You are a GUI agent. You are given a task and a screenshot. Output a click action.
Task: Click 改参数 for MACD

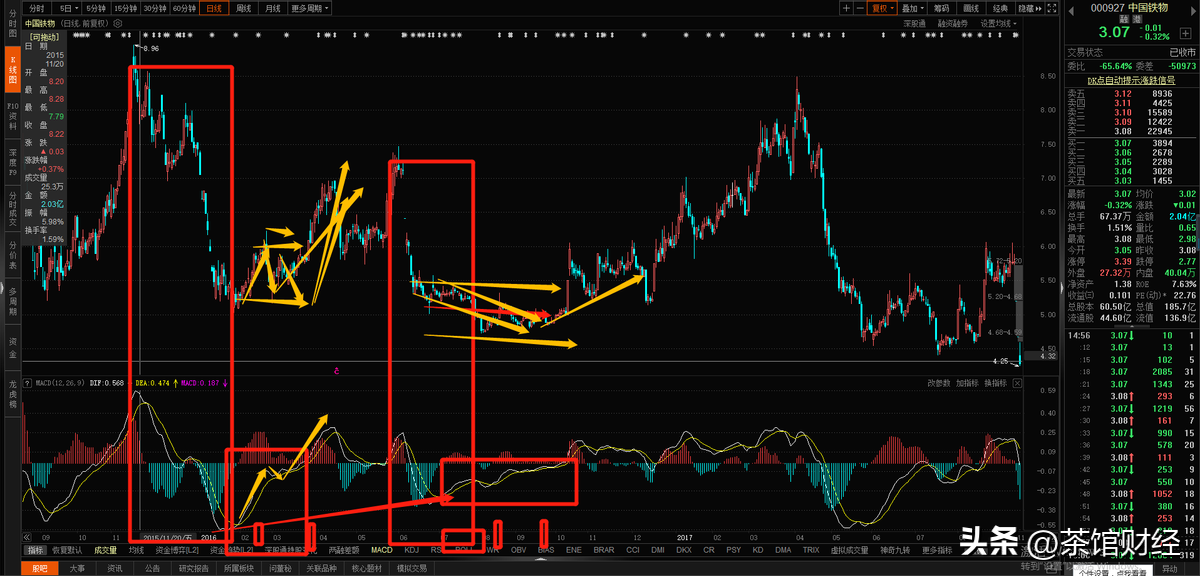pos(937,382)
